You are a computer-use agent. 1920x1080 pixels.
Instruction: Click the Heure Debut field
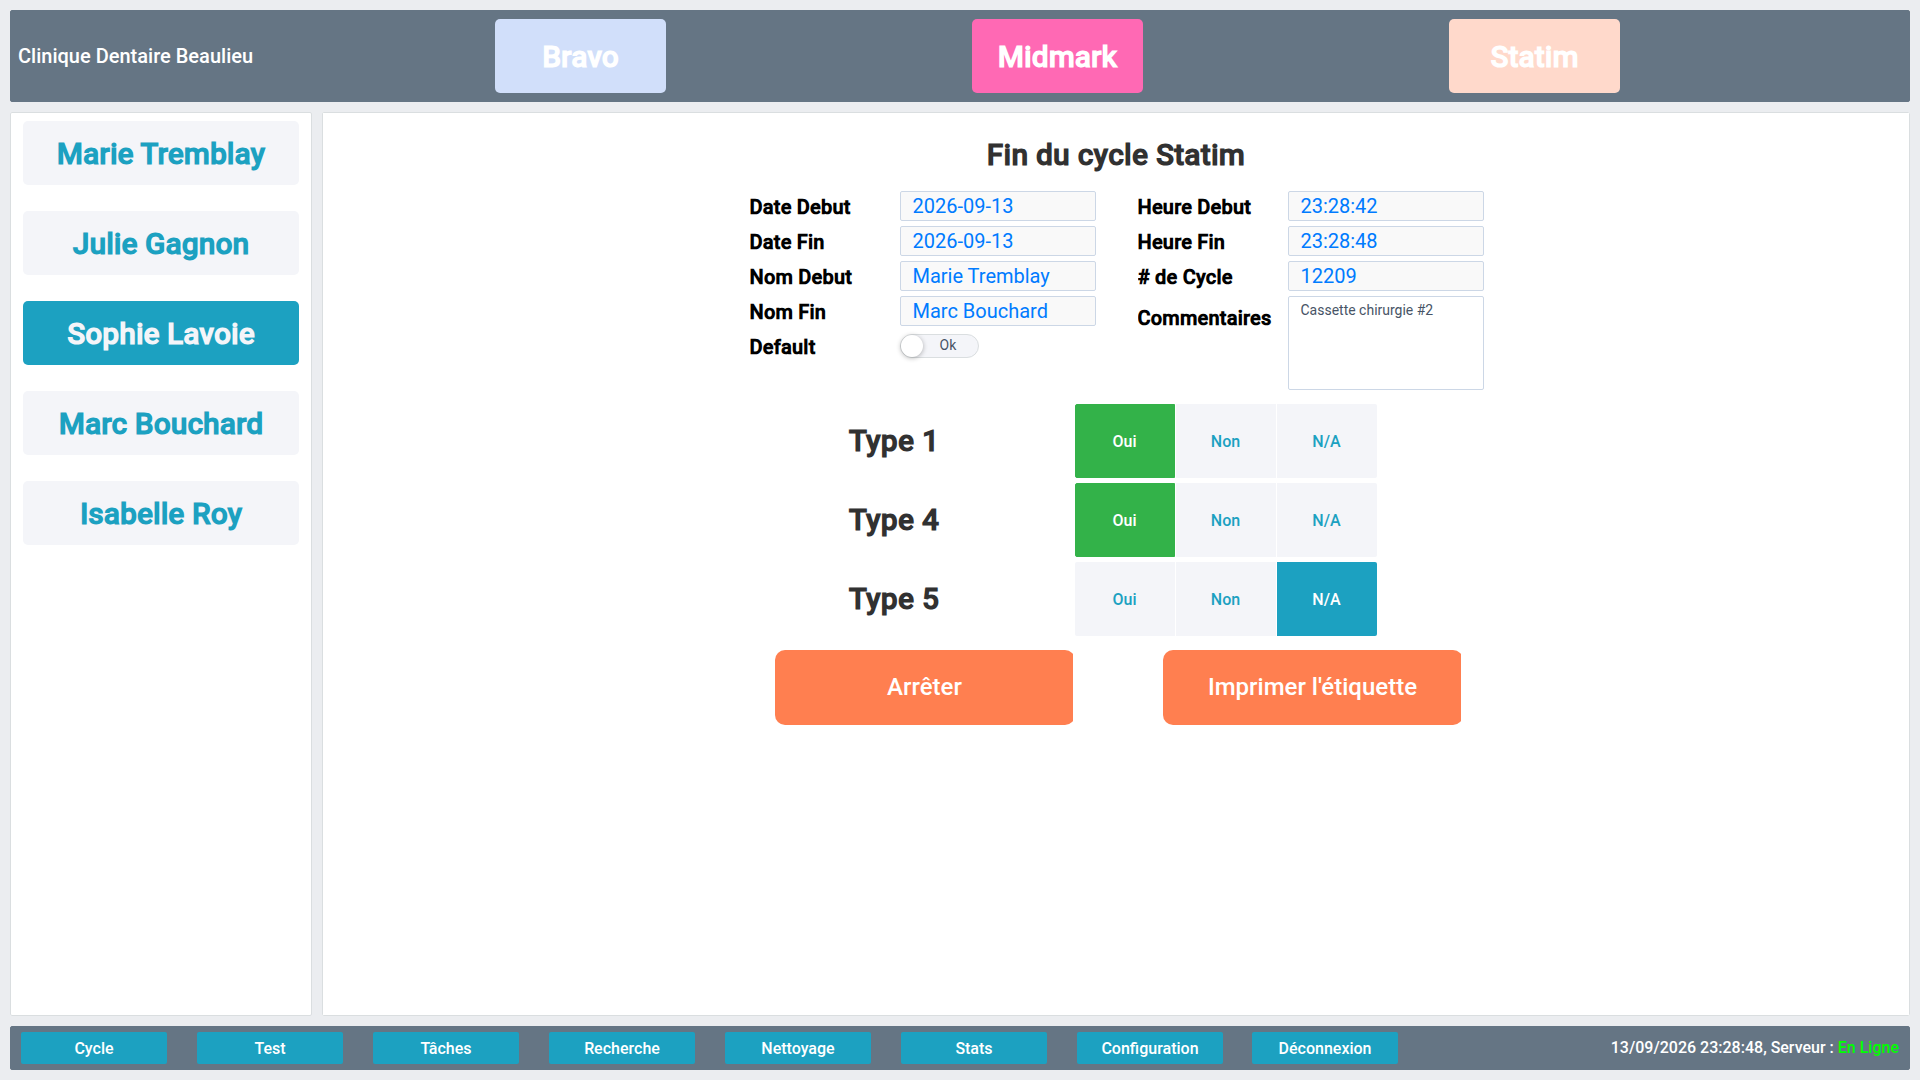click(x=1386, y=206)
